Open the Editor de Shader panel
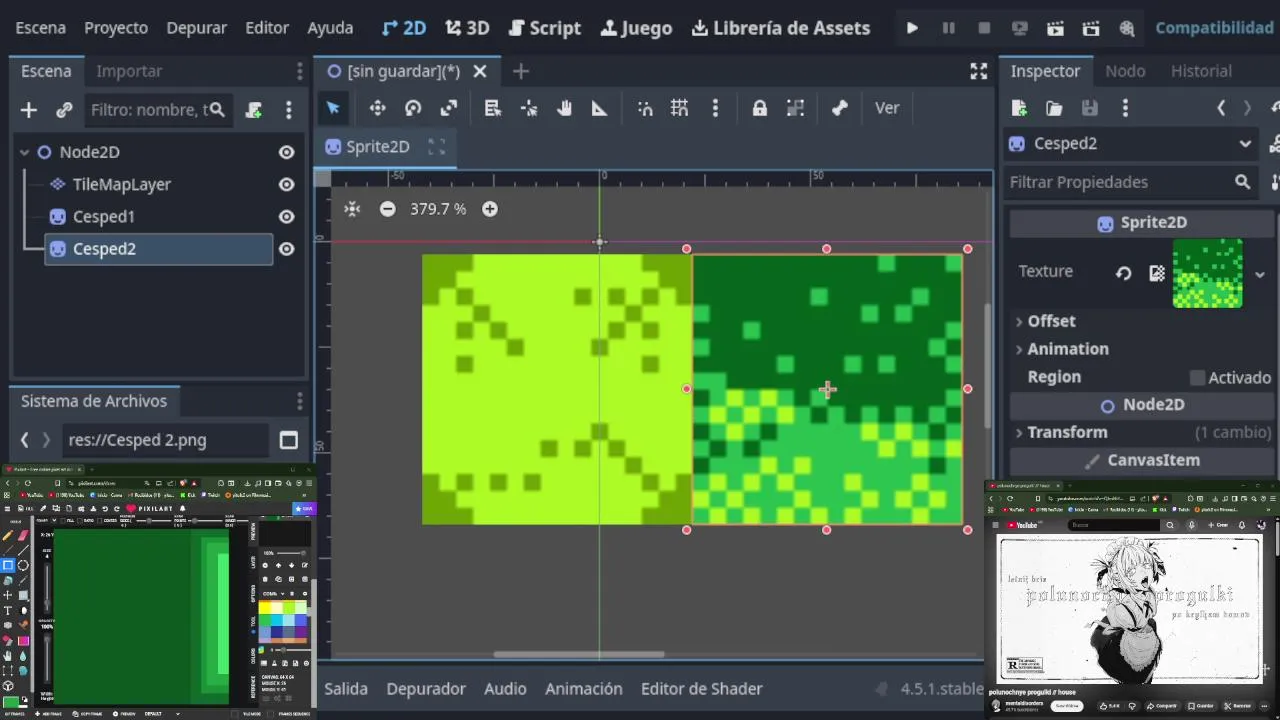This screenshot has width=1280, height=720. [701, 688]
